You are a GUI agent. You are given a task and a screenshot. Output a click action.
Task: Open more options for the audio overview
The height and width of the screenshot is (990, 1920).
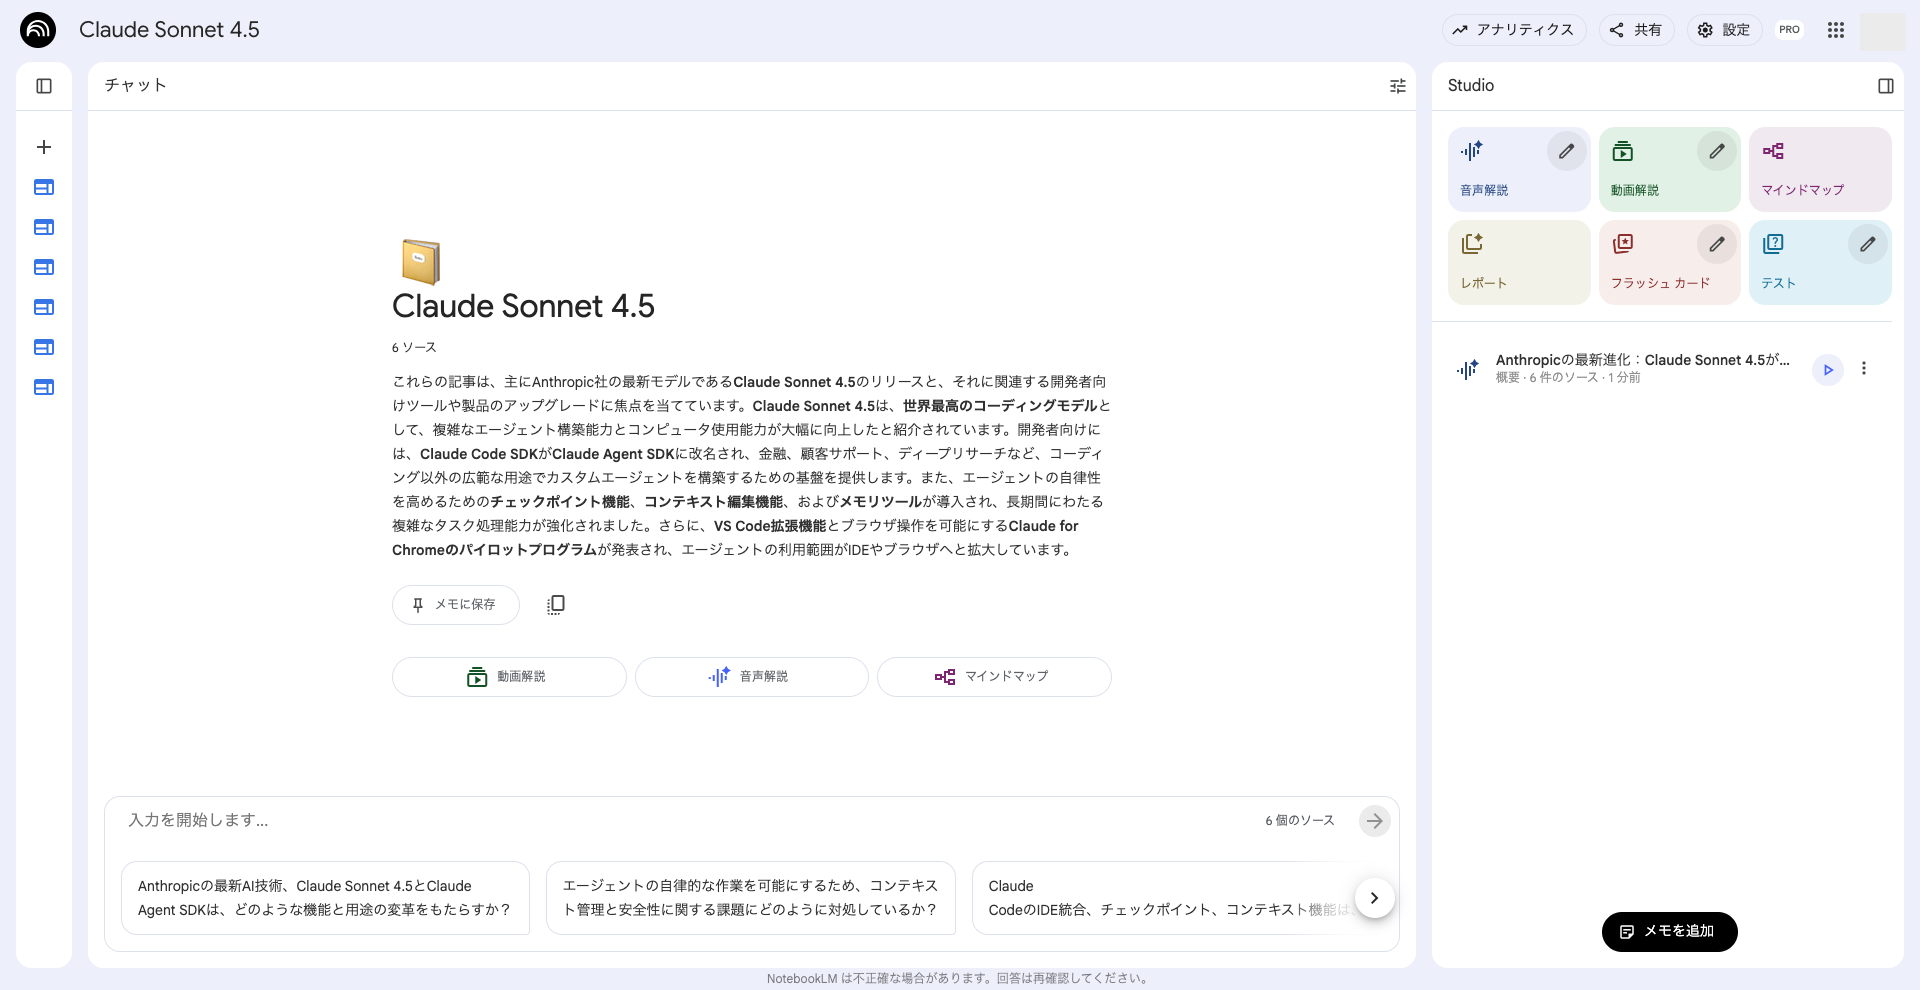[x=1864, y=369]
